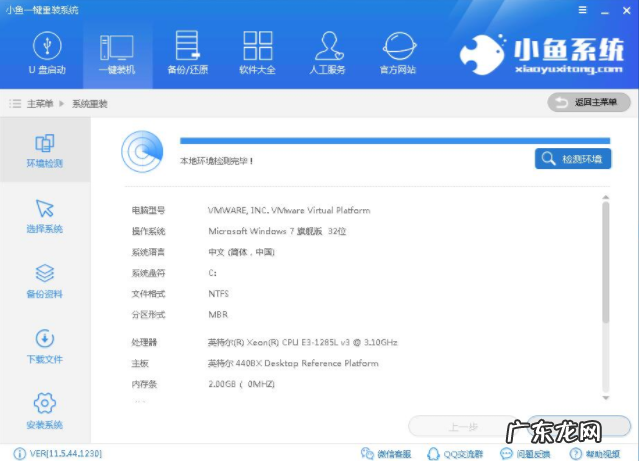Viewport: 640px width, 461px height.
Task: Click the scrollbar up arrow in the info list
Action: tap(606, 198)
